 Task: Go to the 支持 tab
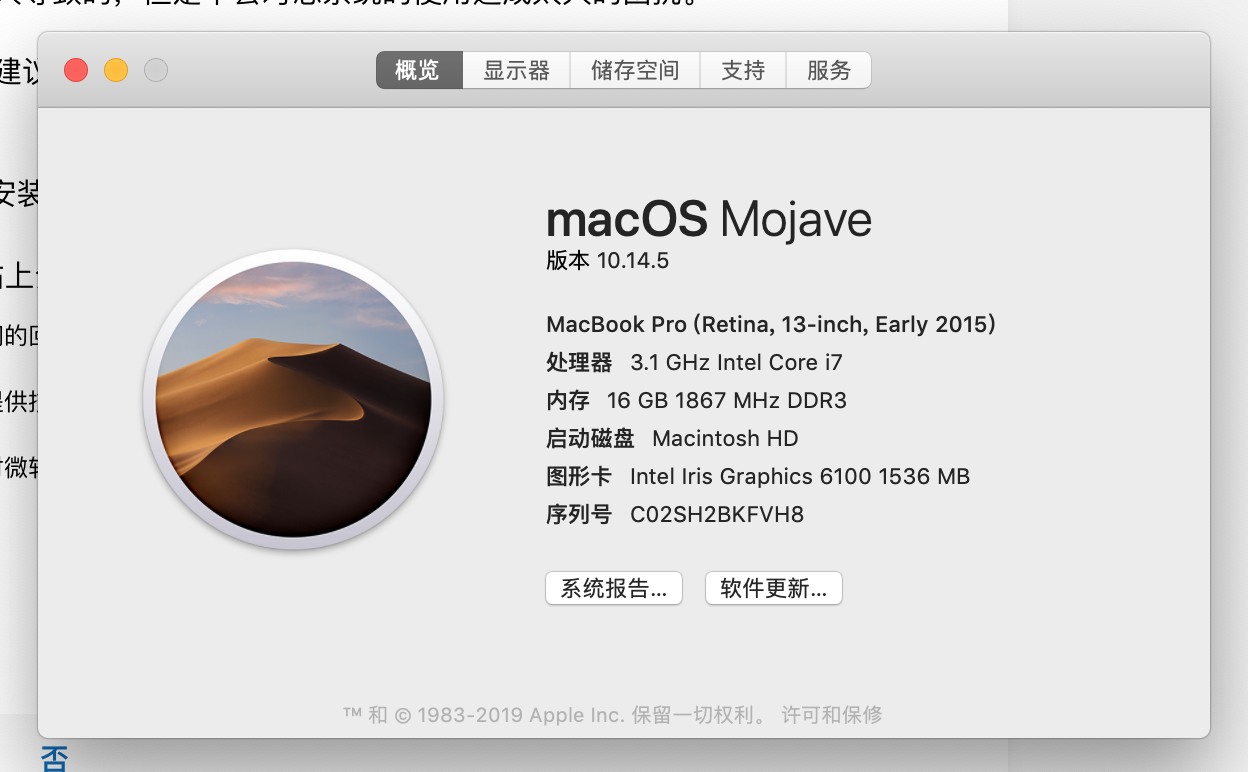[743, 70]
